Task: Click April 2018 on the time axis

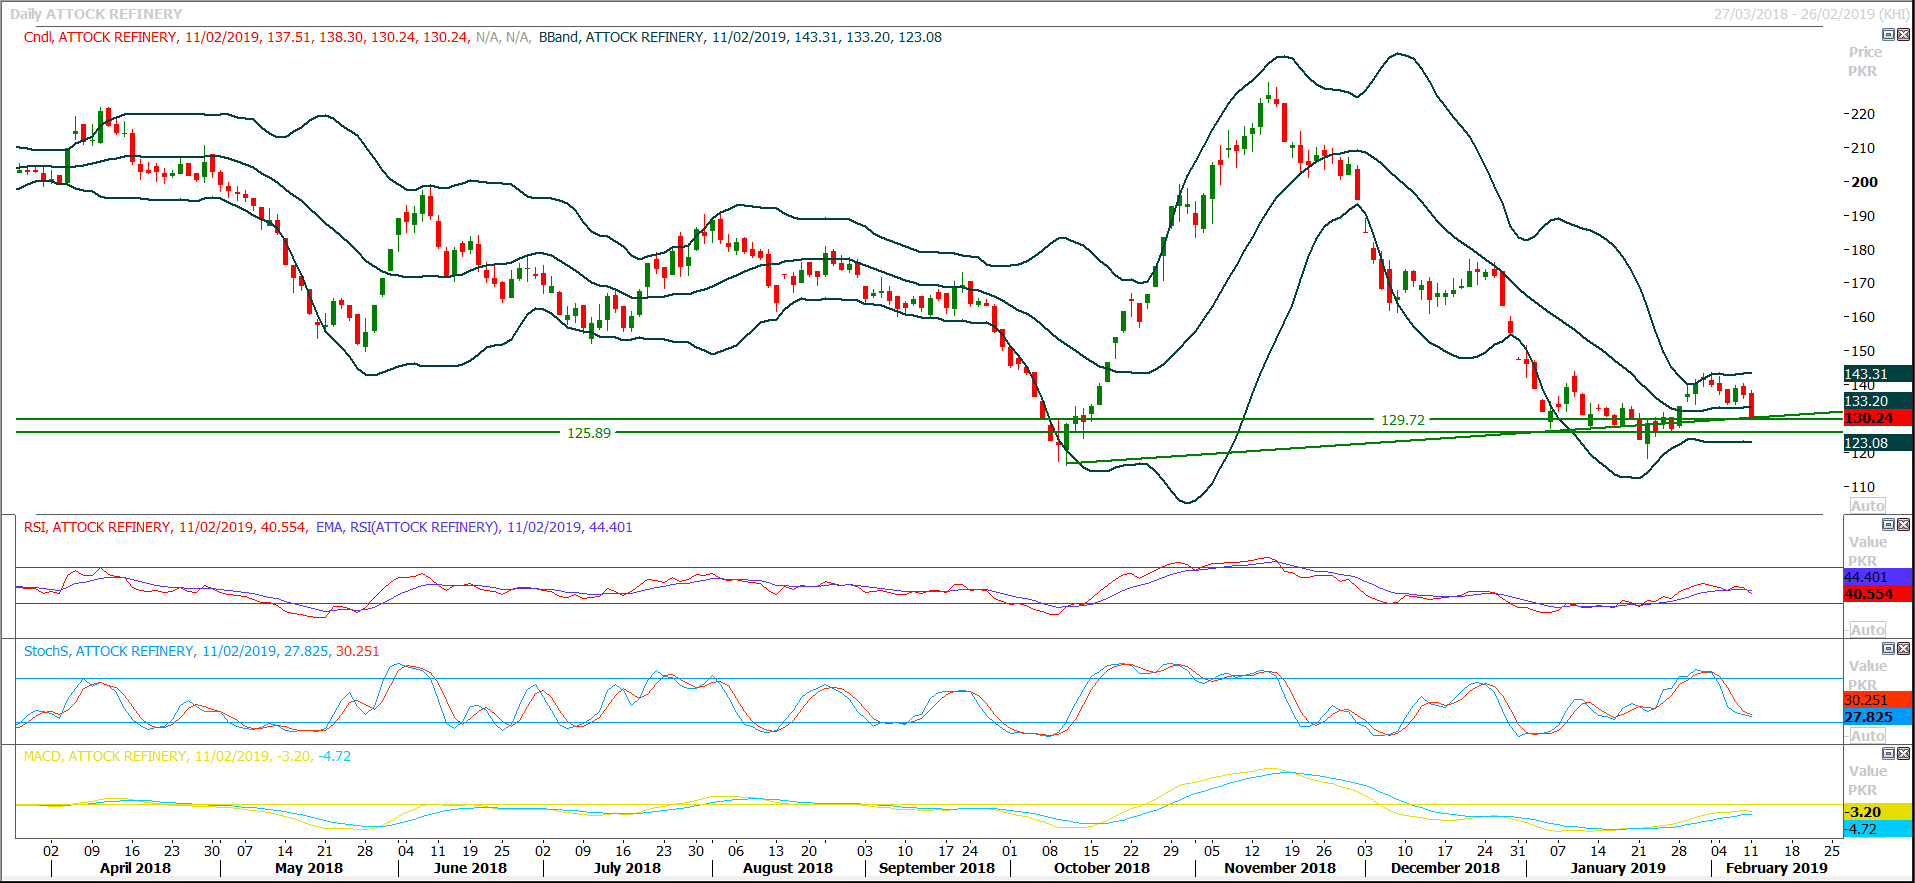Action: pos(135,868)
